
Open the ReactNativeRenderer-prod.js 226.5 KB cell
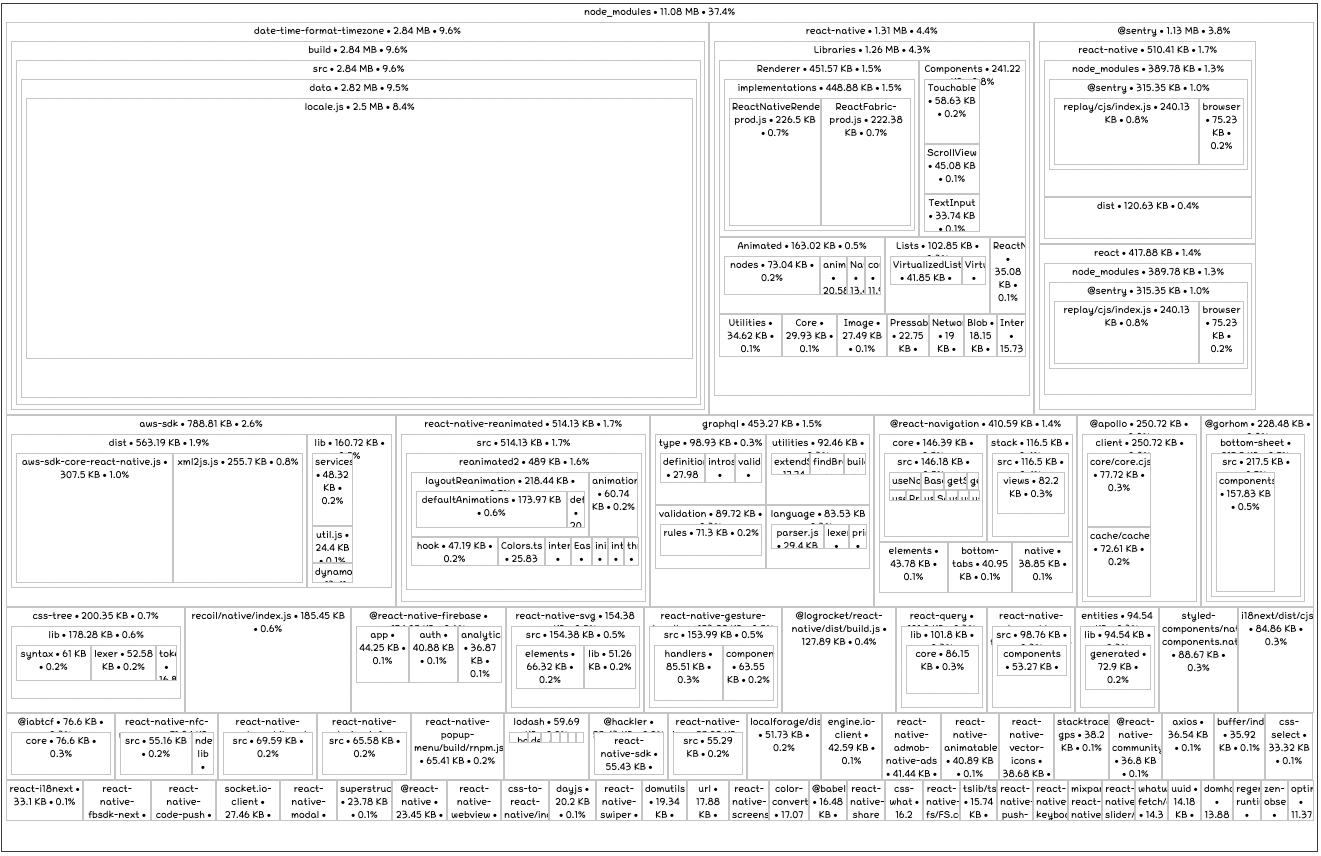pyautogui.click(x=775, y=162)
